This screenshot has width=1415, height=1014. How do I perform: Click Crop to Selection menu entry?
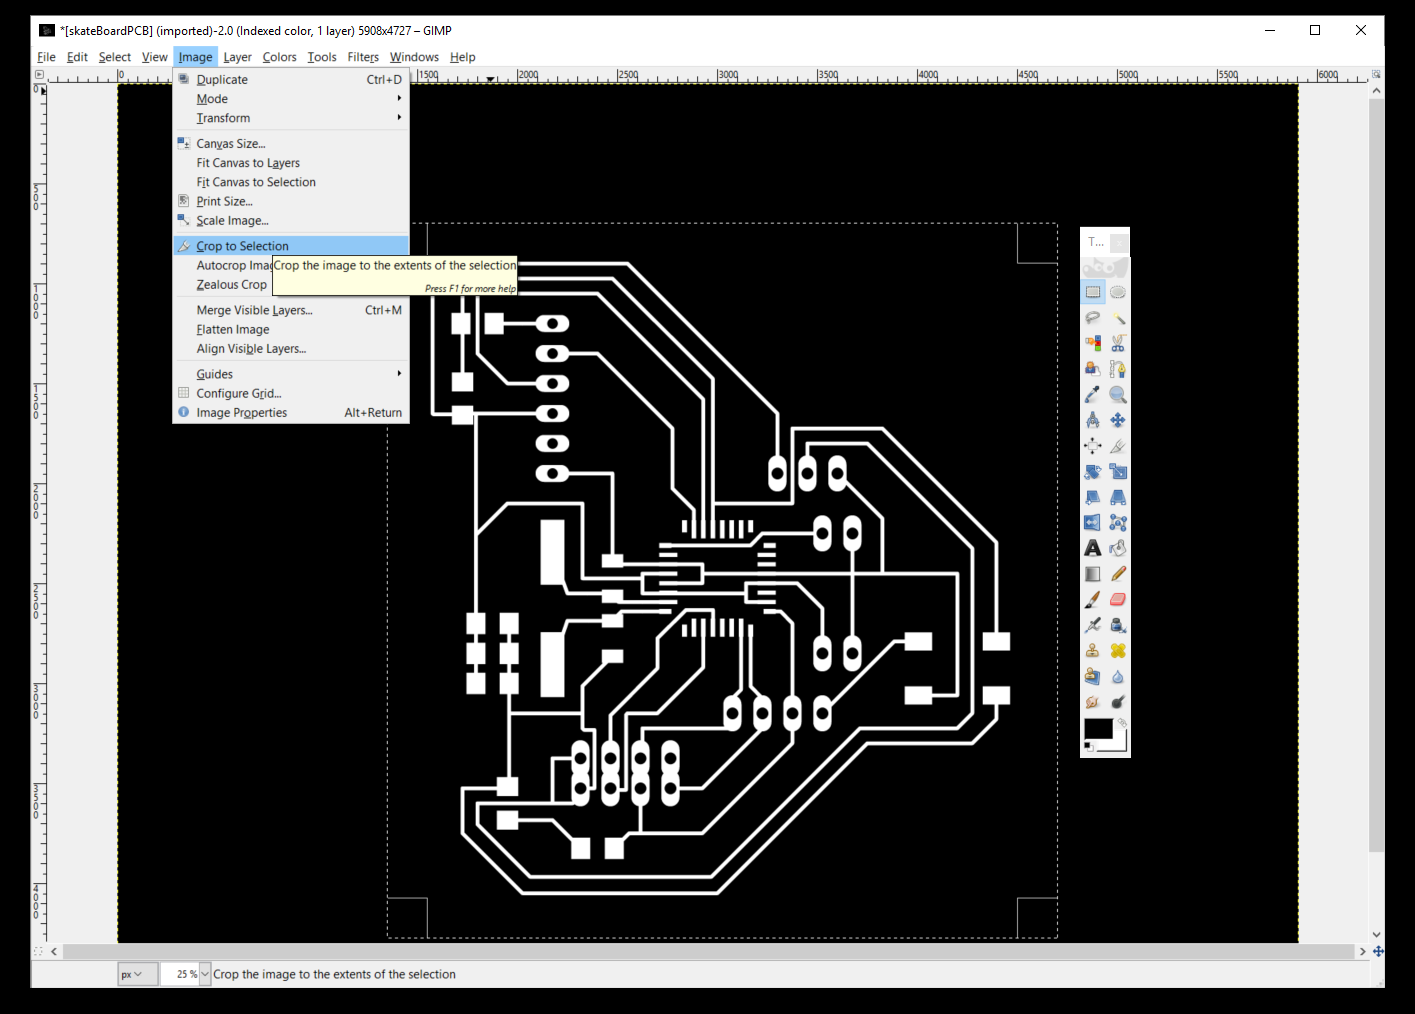242,246
